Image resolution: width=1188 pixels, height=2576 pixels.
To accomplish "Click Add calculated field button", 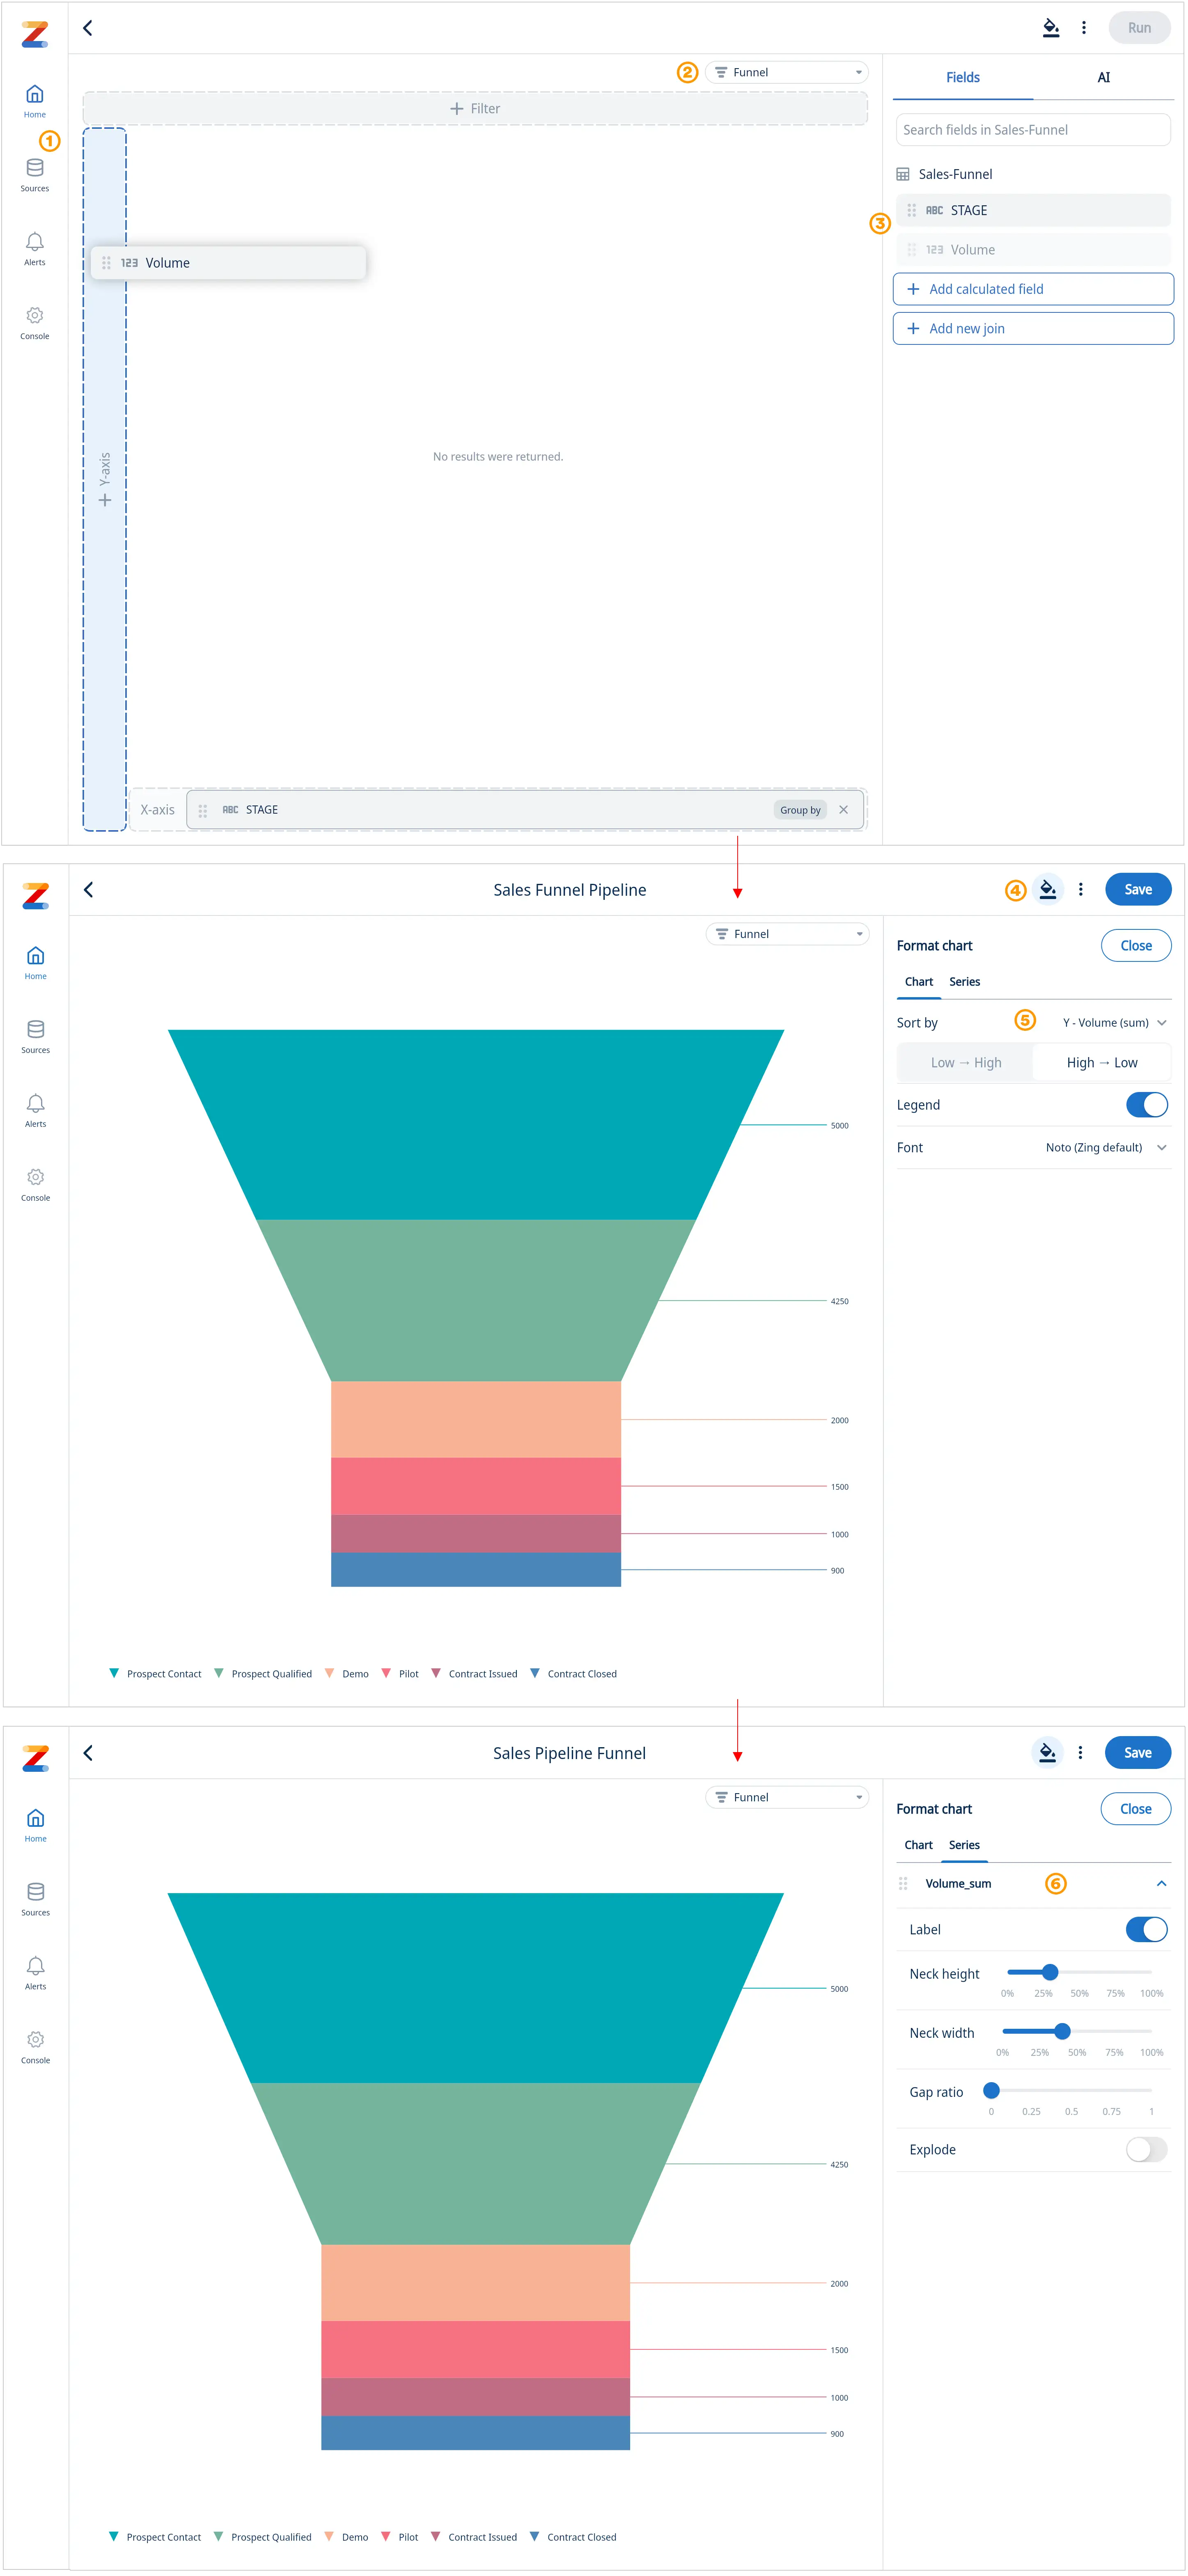I will (1032, 289).
